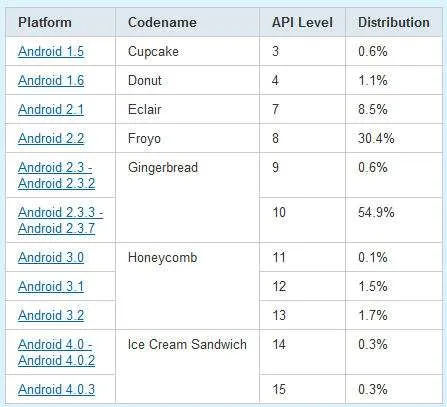Visit the Android 3.0 link
The height and width of the screenshot is (407, 447).
click(x=51, y=257)
